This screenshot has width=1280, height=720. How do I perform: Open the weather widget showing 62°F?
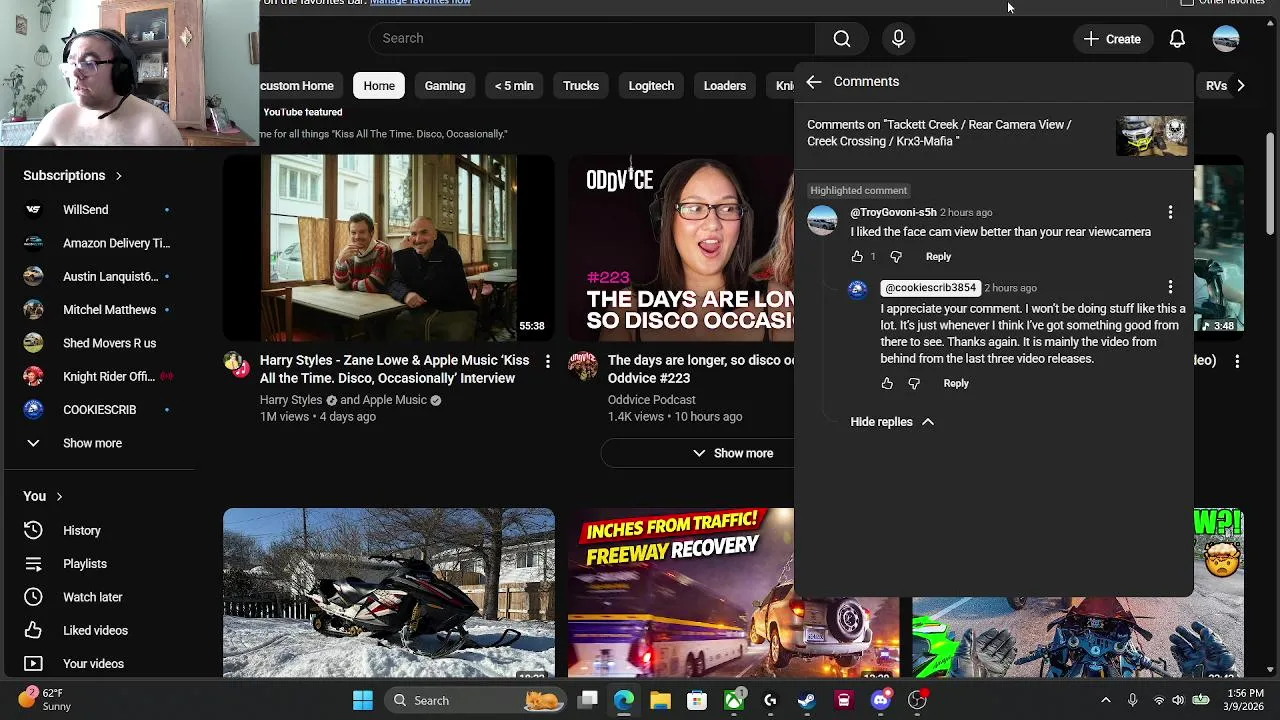pyautogui.click(x=44, y=700)
